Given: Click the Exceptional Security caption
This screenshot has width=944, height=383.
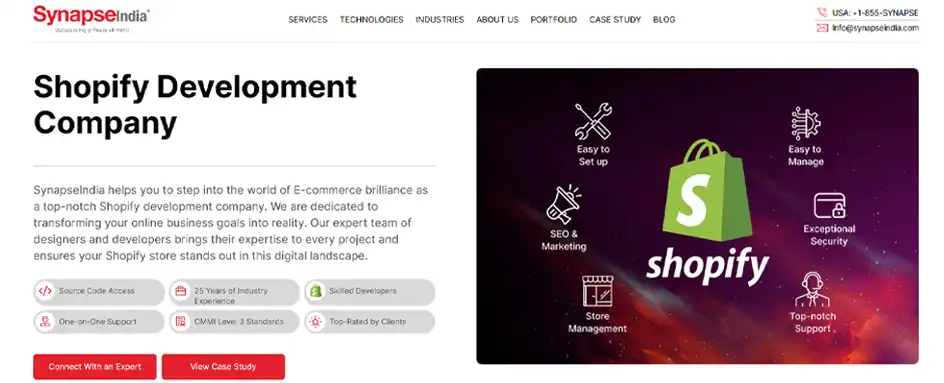Looking at the screenshot, I should (x=829, y=235).
